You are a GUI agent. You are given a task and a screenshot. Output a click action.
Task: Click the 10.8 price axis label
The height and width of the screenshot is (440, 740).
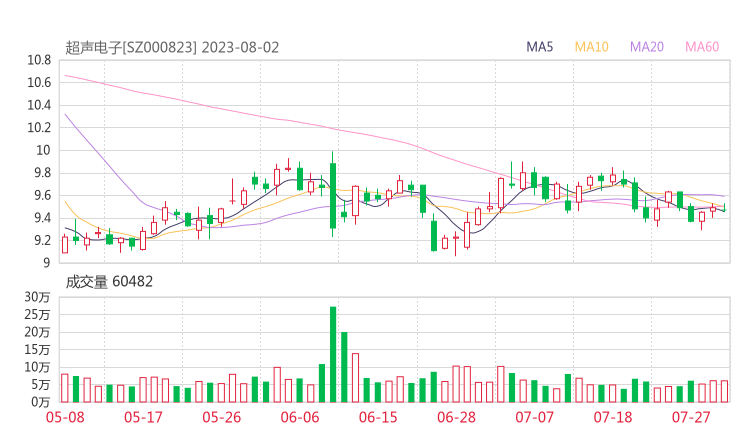click(39, 60)
